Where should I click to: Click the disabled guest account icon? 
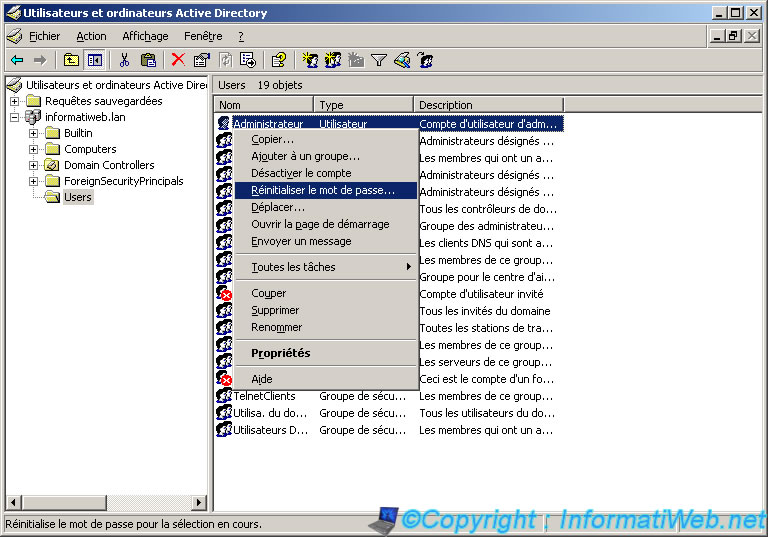[224, 293]
